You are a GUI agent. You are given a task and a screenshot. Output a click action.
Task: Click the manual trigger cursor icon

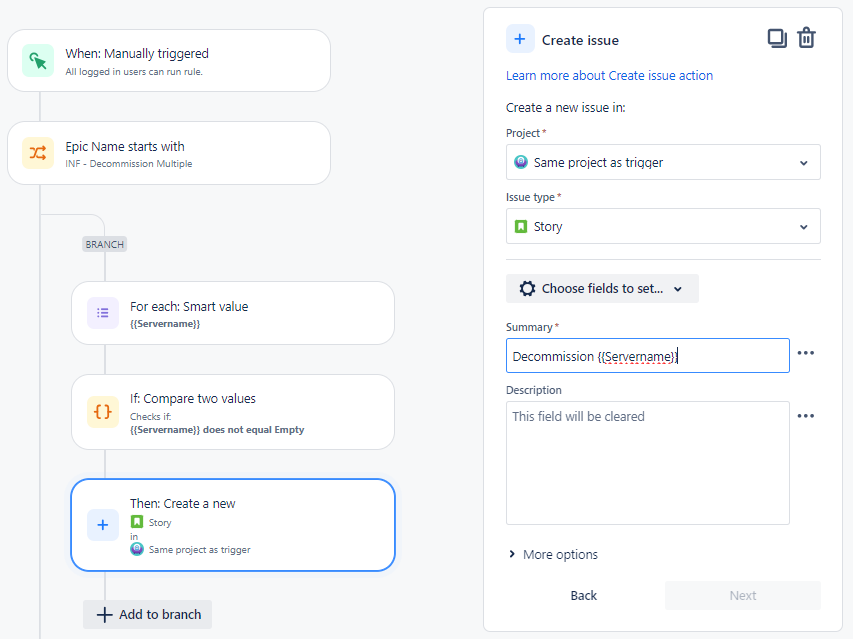[38, 61]
